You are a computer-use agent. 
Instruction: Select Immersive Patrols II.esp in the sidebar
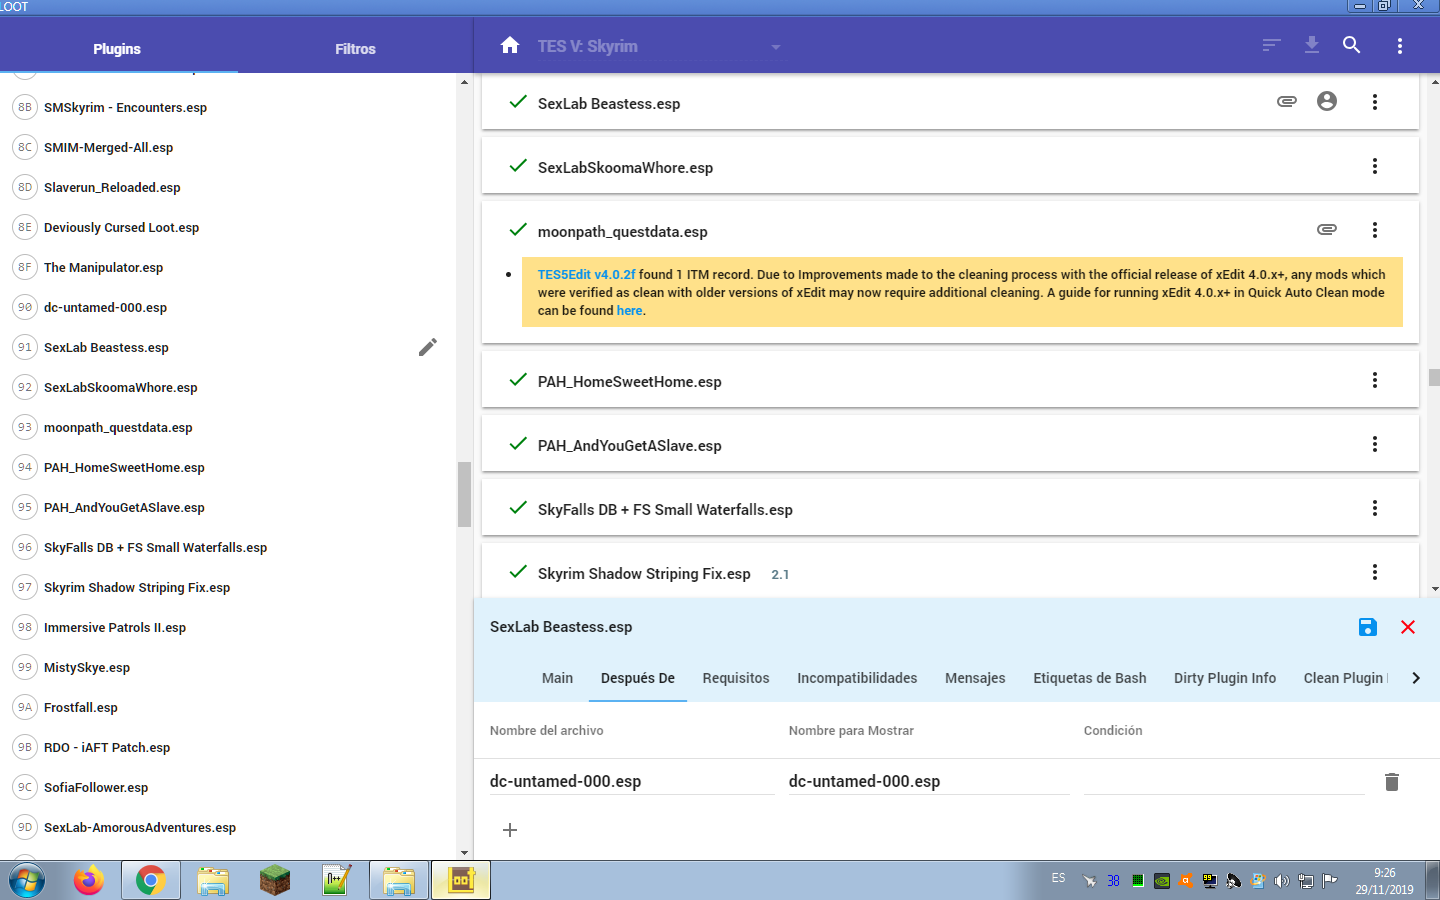115,627
